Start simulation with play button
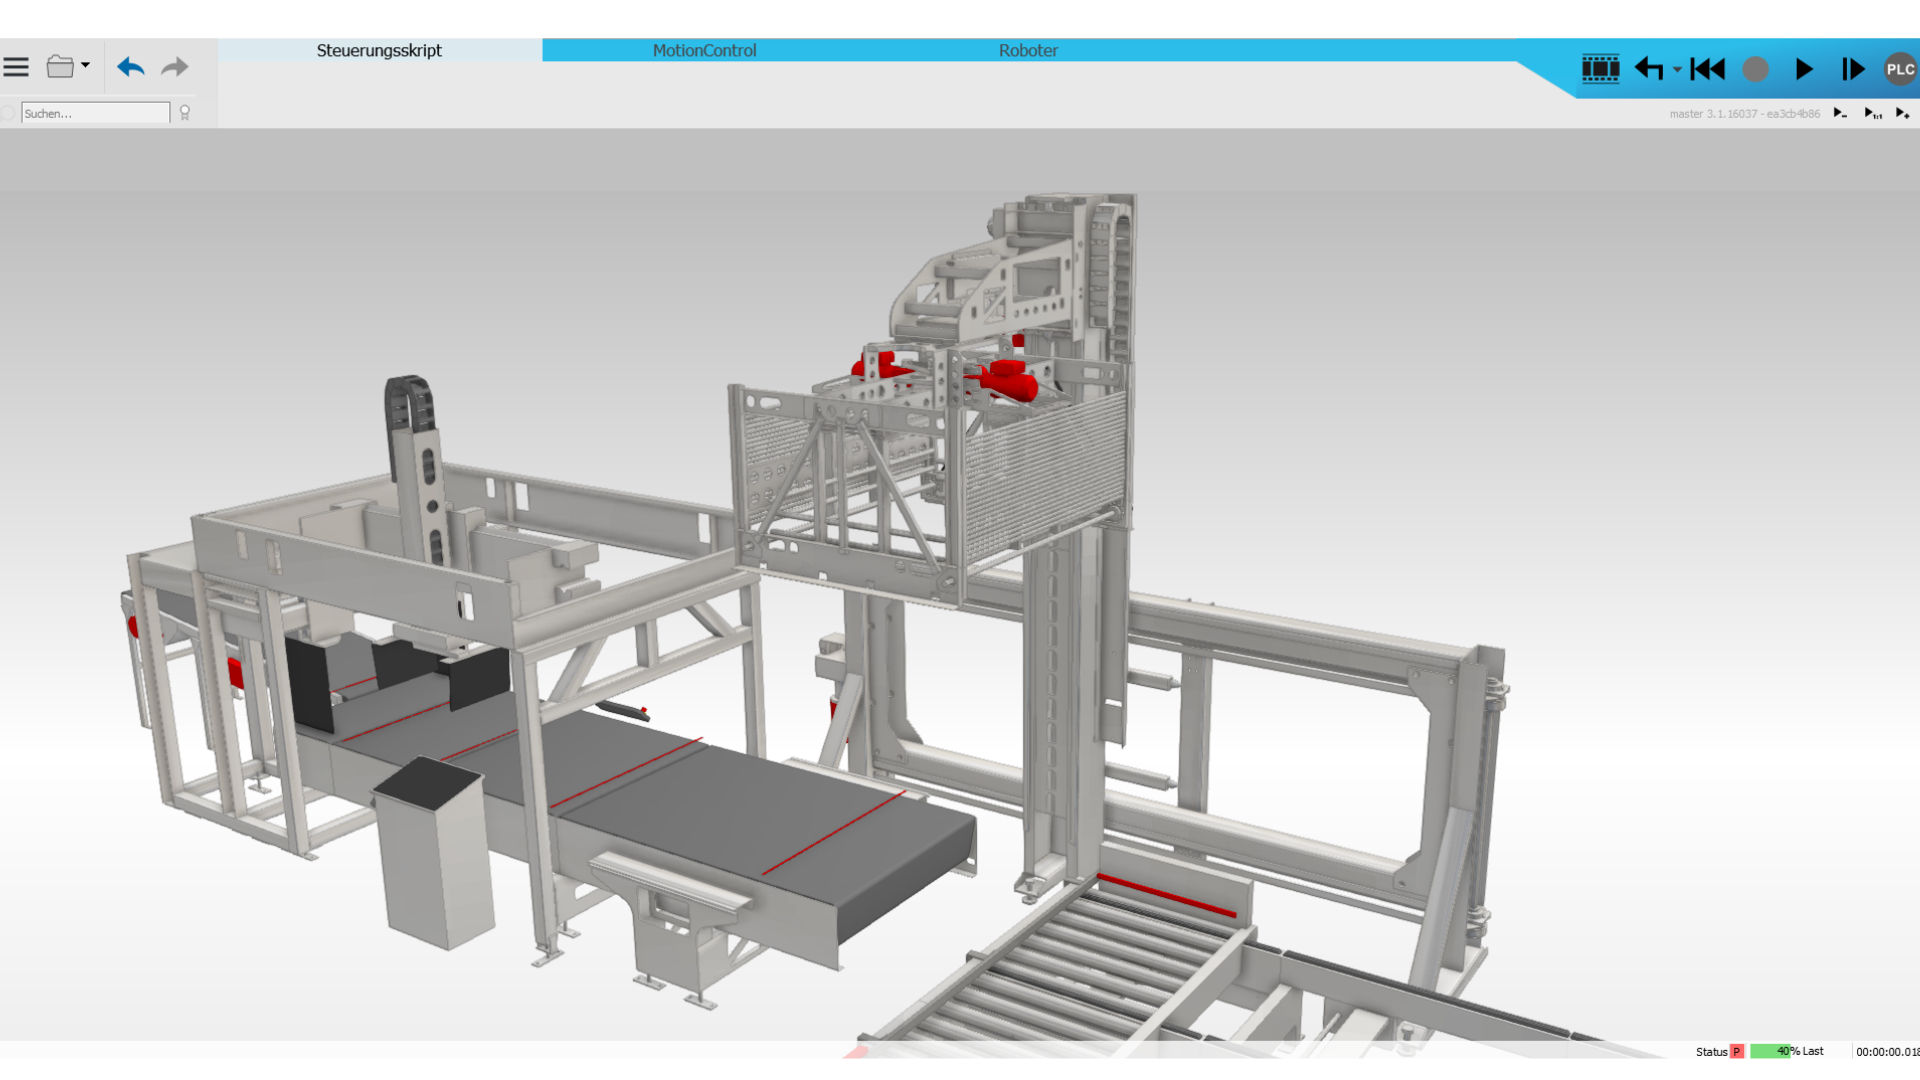Image resolution: width=1920 pixels, height=1080 pixels. [x=1804, y=69]
